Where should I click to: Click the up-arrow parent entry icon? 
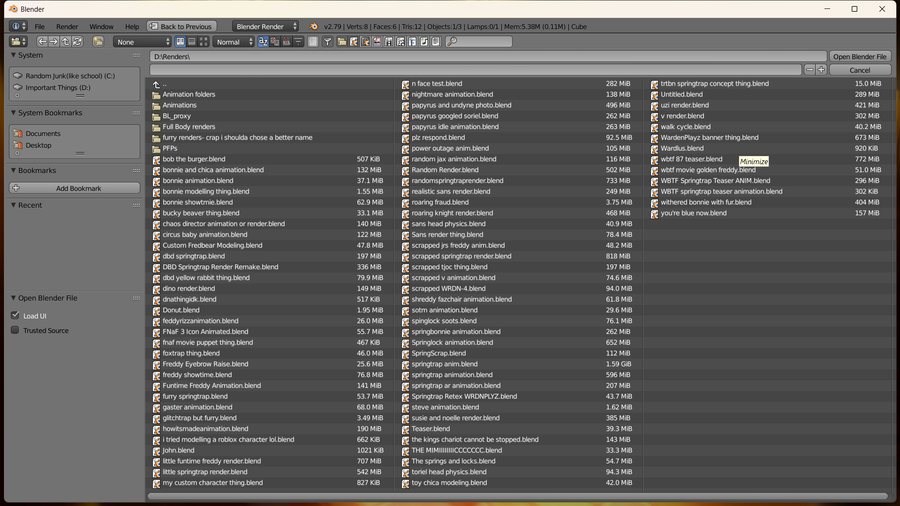(x=156, y=84)
